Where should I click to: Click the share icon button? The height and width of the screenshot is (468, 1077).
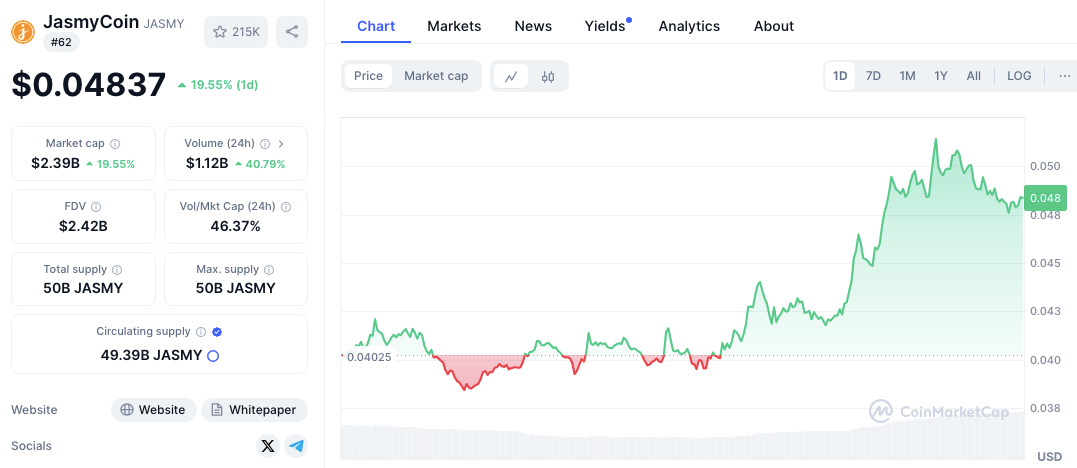coord(292,32)
